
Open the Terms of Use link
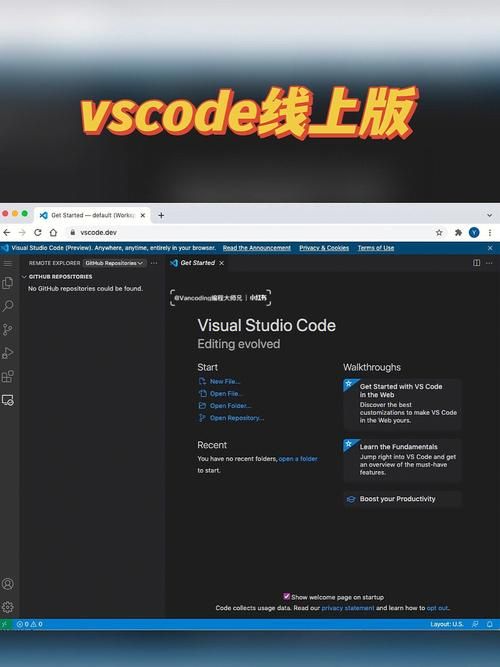point(376,248)
